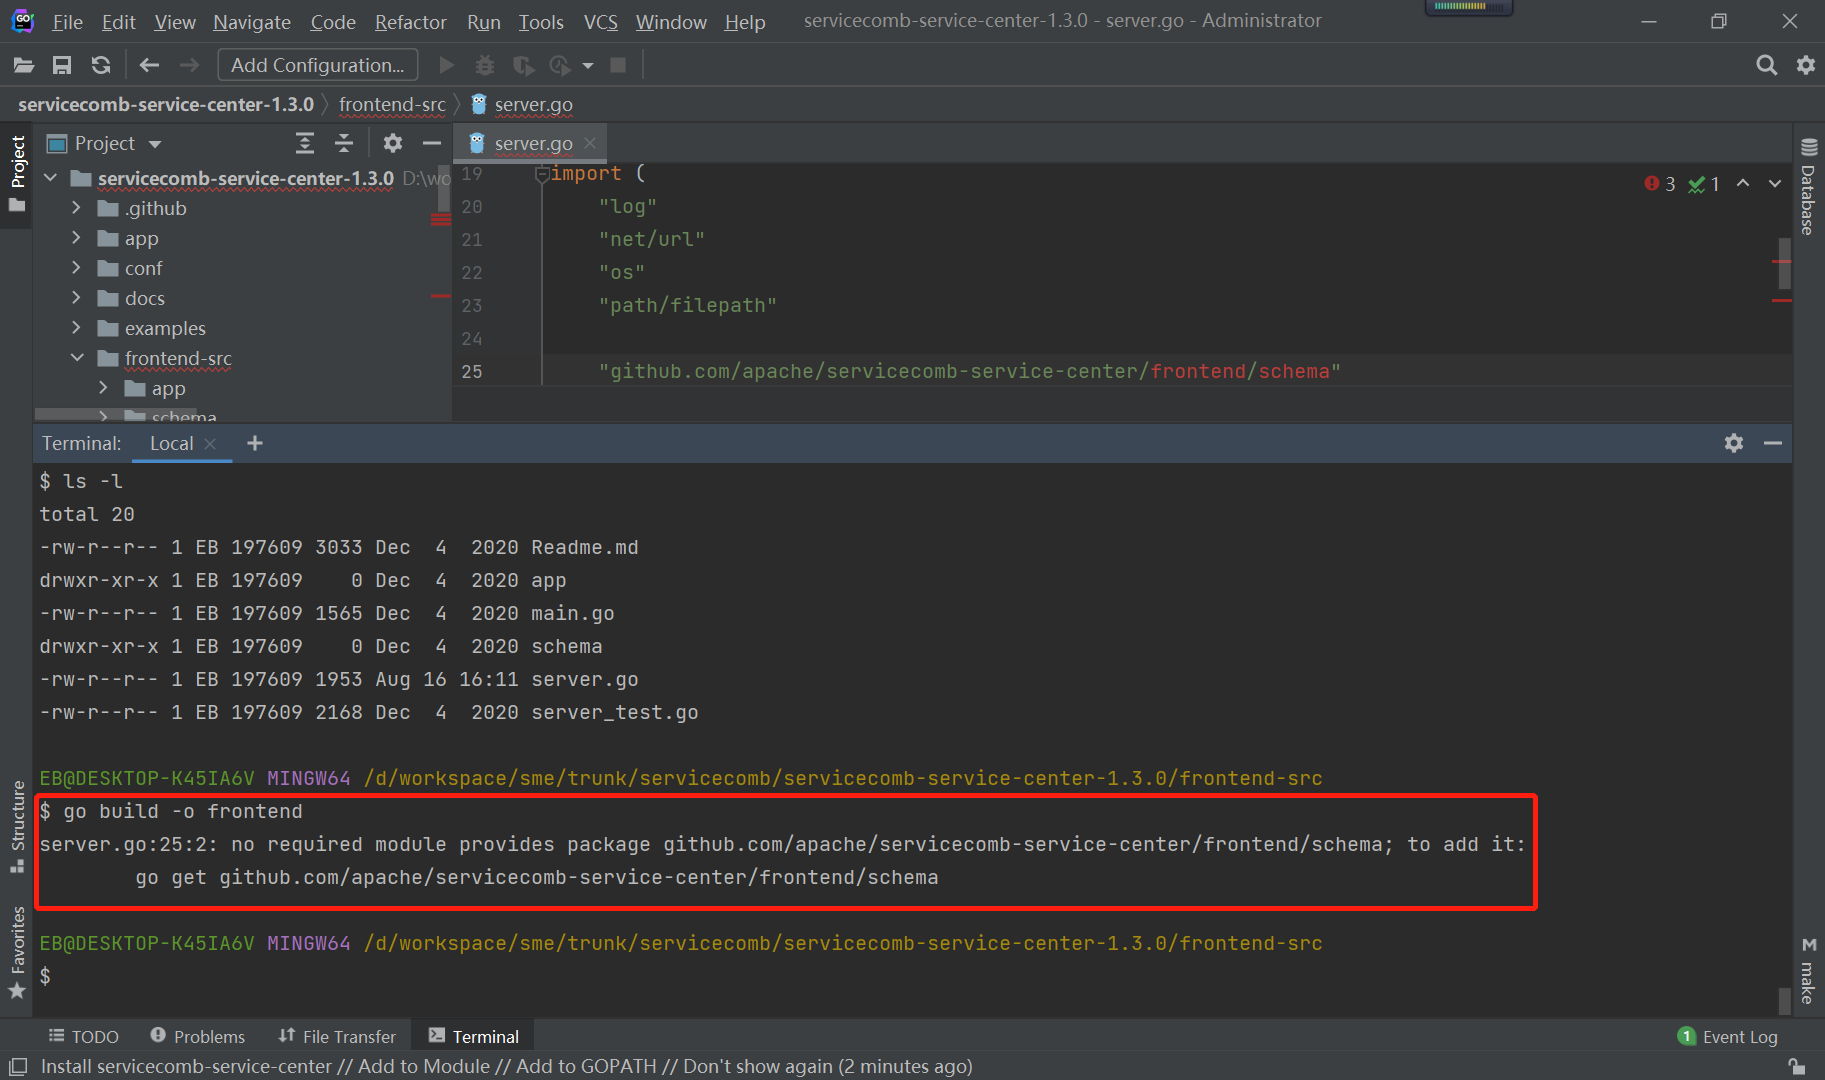This screenshot has height=1080, width=1825.
Task: Open IDE settings gear in toolbar
Action: (x=1806, y=65)
